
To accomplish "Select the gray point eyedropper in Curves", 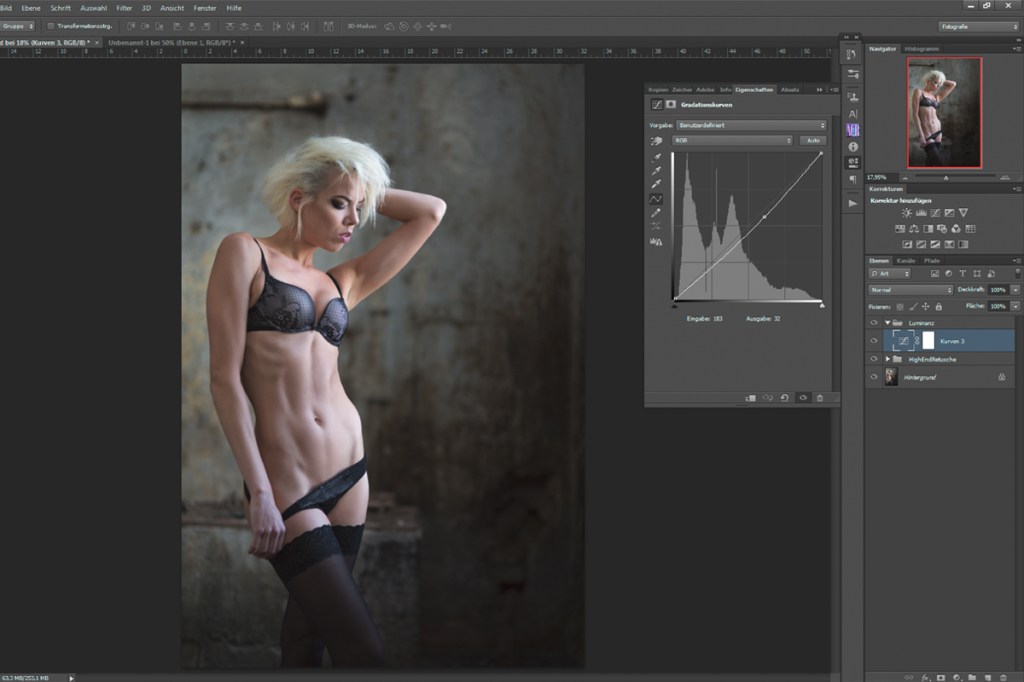I will 656,171.
